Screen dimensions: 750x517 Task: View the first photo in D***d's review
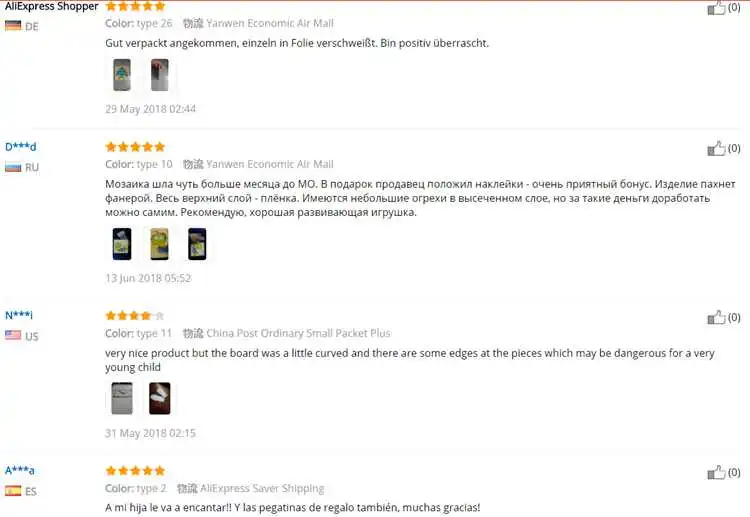[122, 244]
